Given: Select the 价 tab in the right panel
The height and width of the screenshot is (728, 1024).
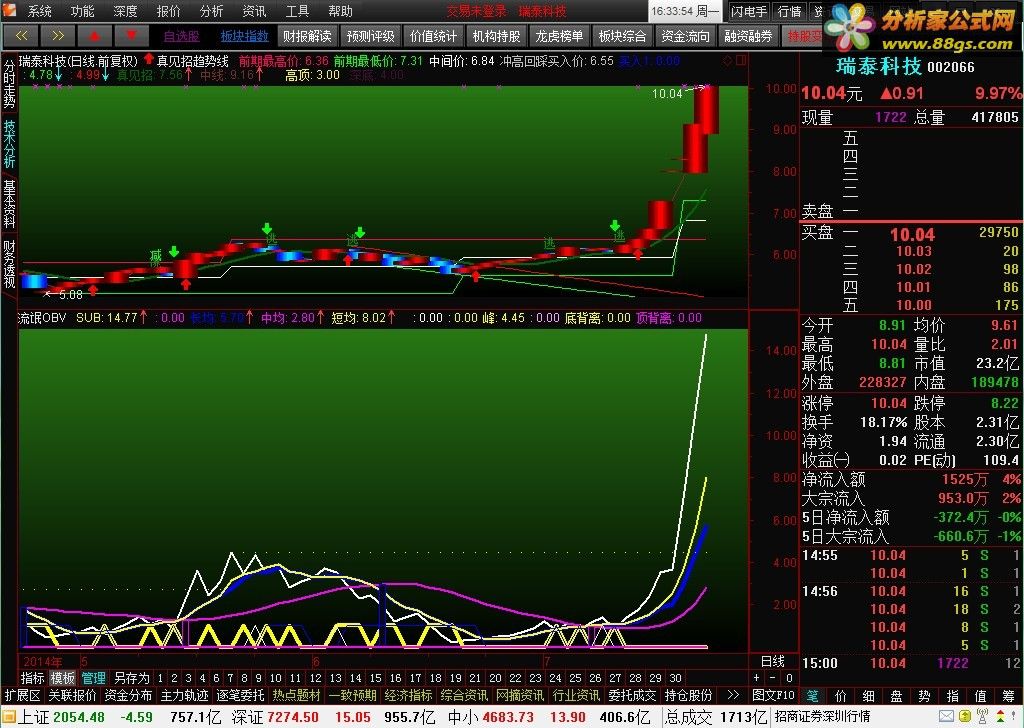Looking at the screenshot, I should click(x=840, y=696).
